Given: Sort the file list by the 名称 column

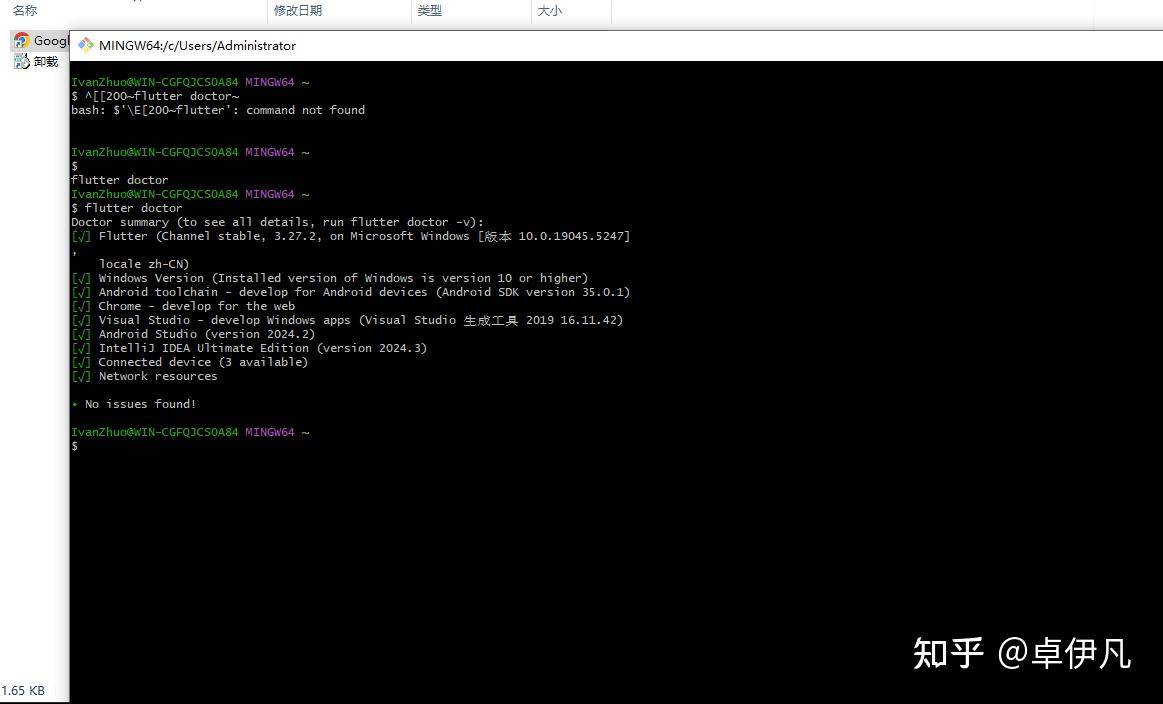Looking at the screenshot, I should pos(24,10).
